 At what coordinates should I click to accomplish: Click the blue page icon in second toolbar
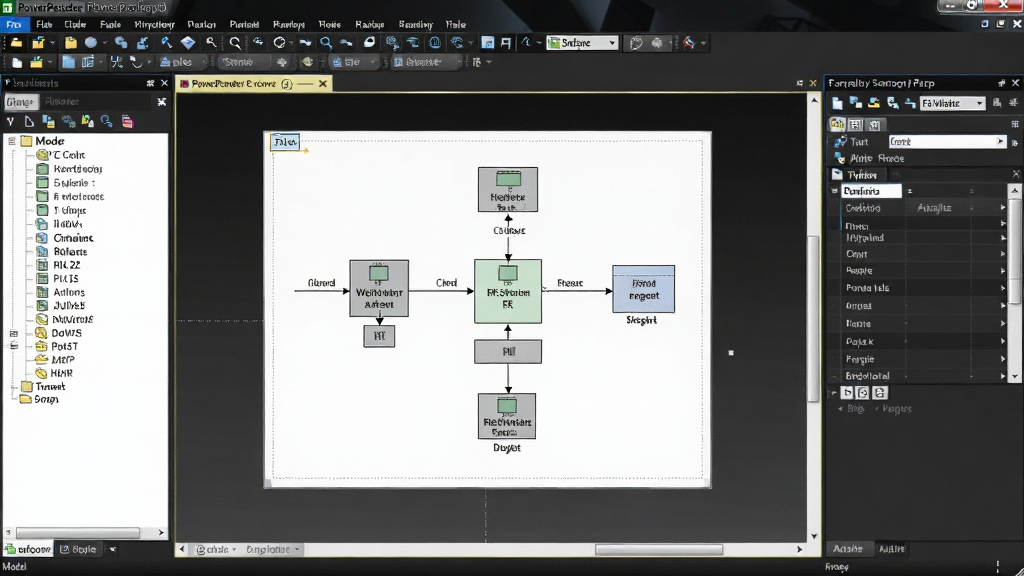[68, 62]
